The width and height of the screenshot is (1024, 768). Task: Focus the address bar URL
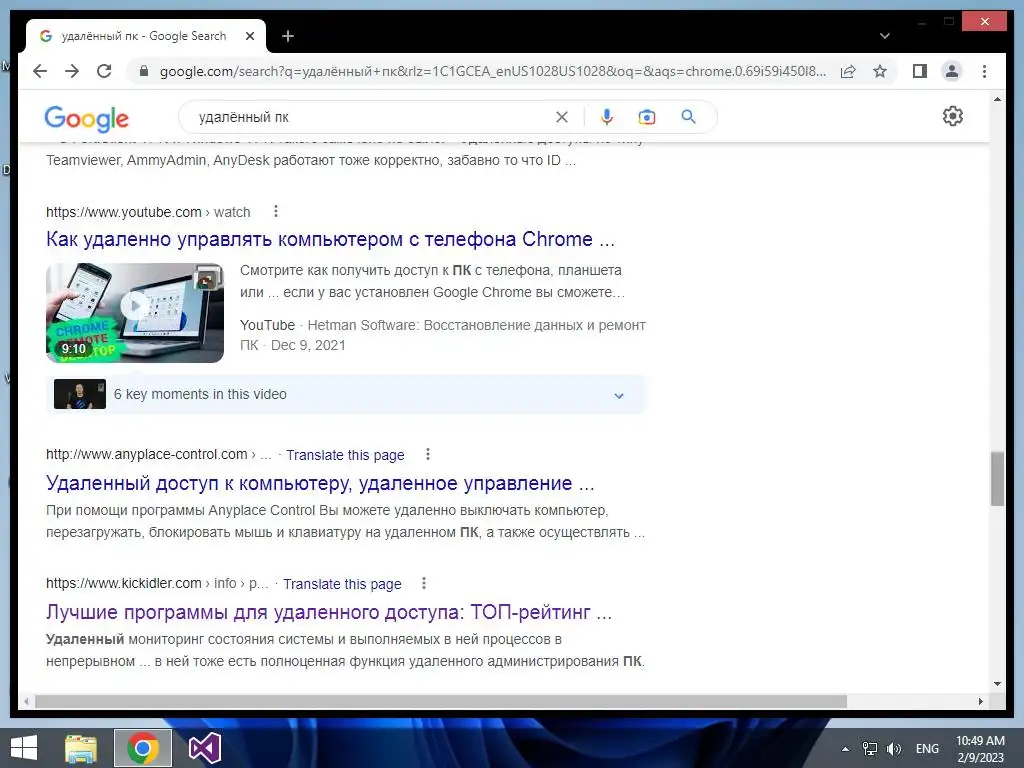coord(493,71)
